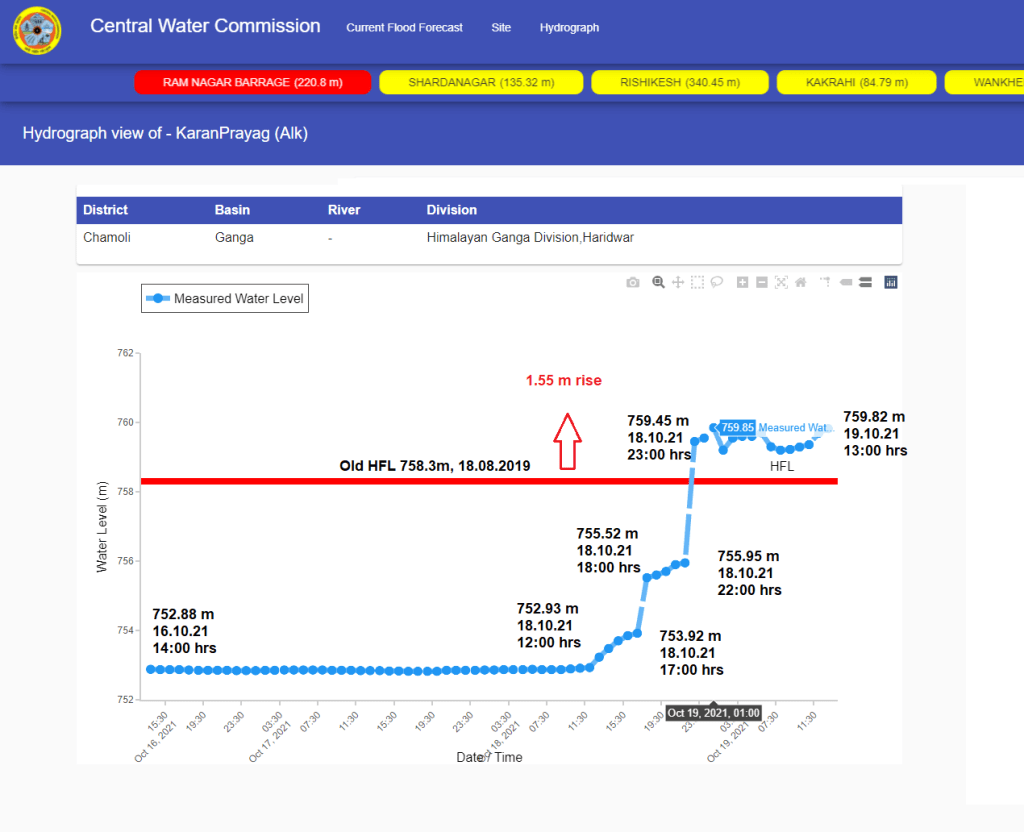Screen dimensions: 1024x832
Task: Download plot as PNG camera icon
Action: click(633, 283)
